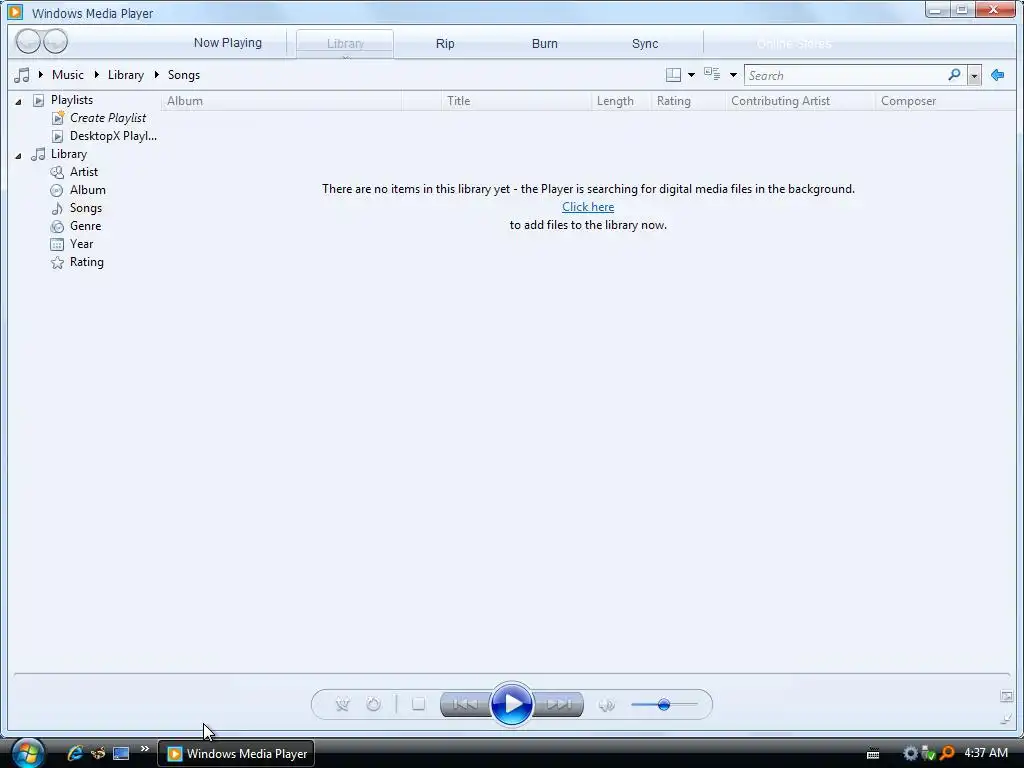Sort by Contributing Artist column header

click(x=800, y=101)
